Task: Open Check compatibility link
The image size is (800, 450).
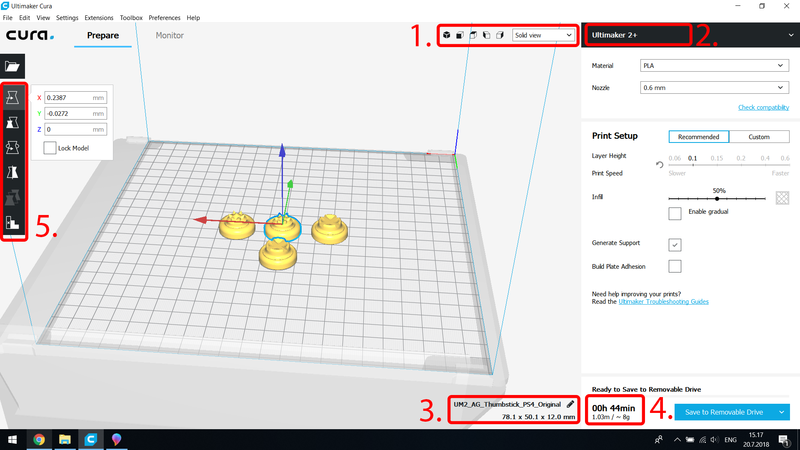Action: (x=763, y=107)
